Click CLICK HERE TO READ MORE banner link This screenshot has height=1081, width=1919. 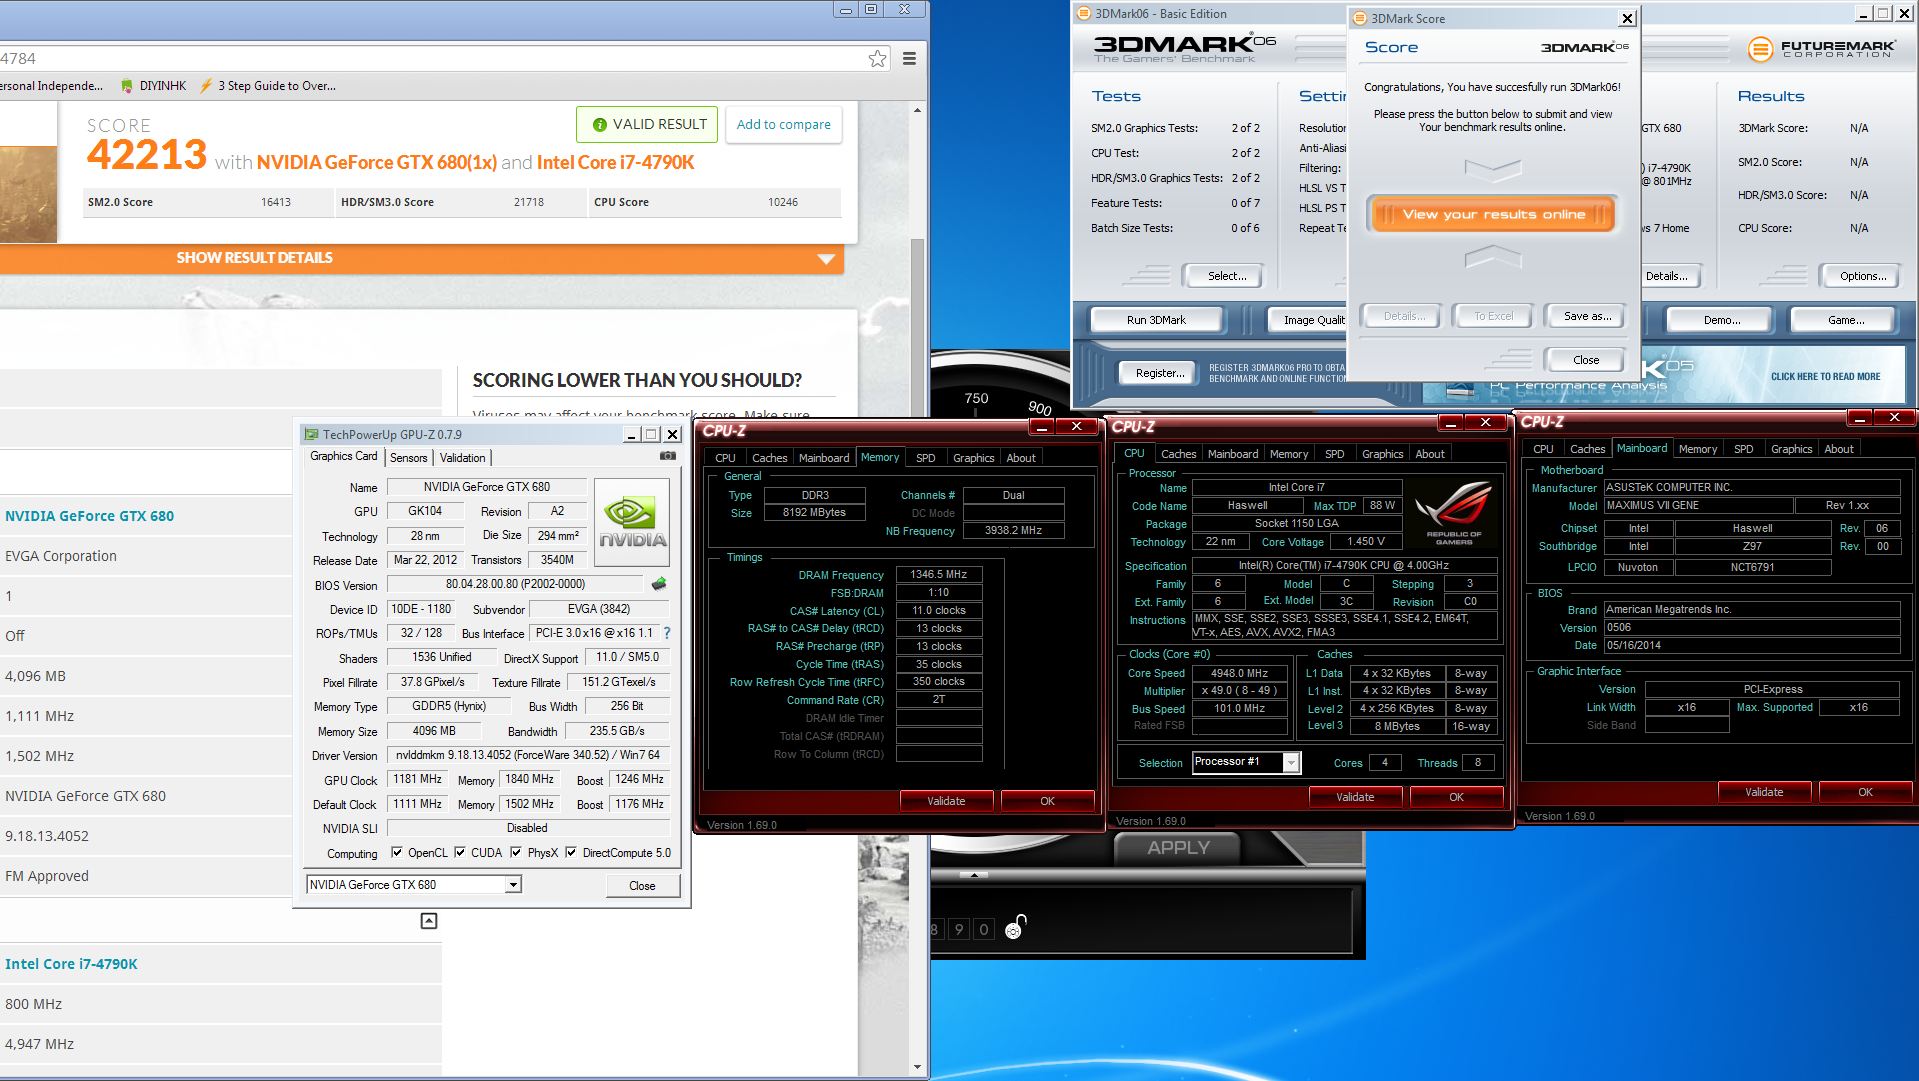tap(1825, 377)
